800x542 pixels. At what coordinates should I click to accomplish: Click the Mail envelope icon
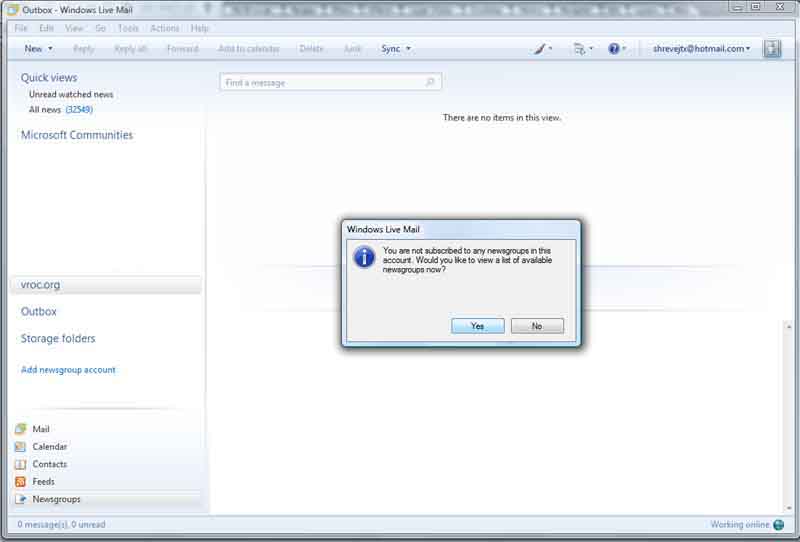pos(20,429)
